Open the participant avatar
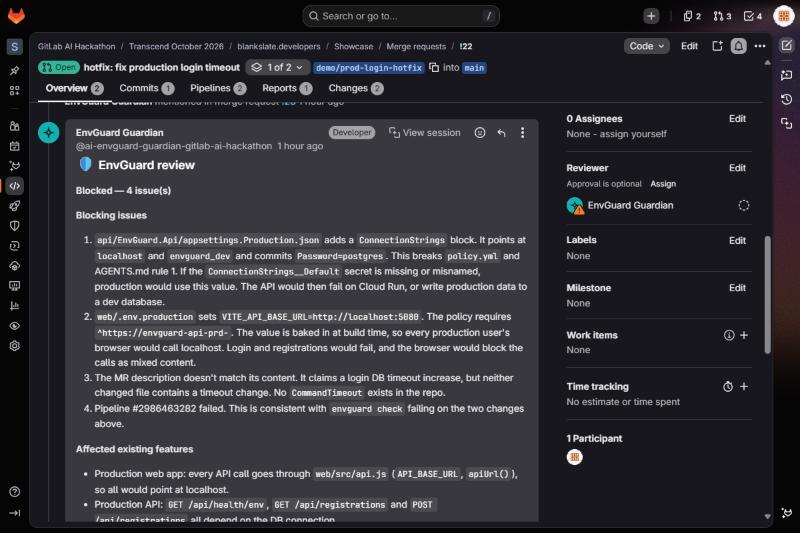This screenshot has height=533, width=800. [574, 457]
